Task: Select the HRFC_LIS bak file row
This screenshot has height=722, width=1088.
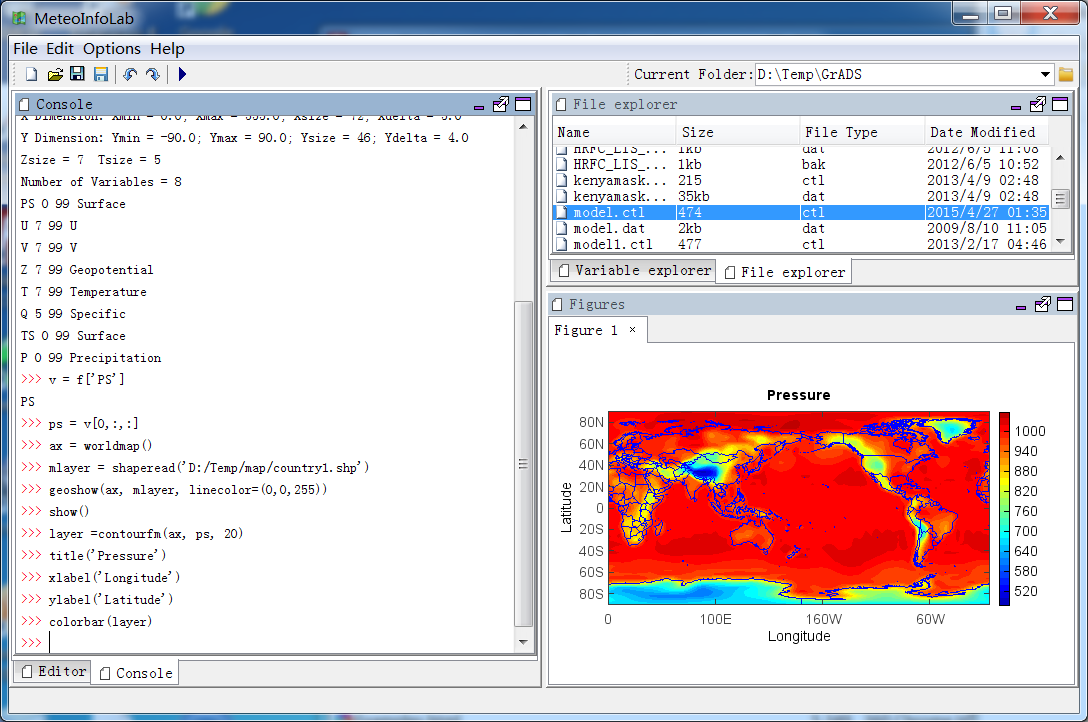Action: (x=801, y=164)
